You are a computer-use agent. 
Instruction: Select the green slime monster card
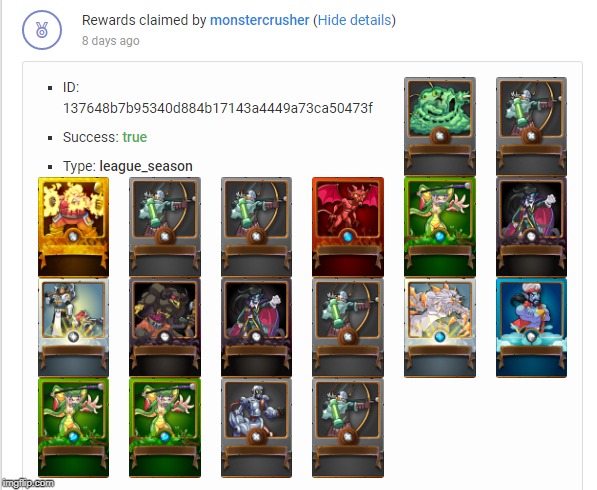coord(440,126)
